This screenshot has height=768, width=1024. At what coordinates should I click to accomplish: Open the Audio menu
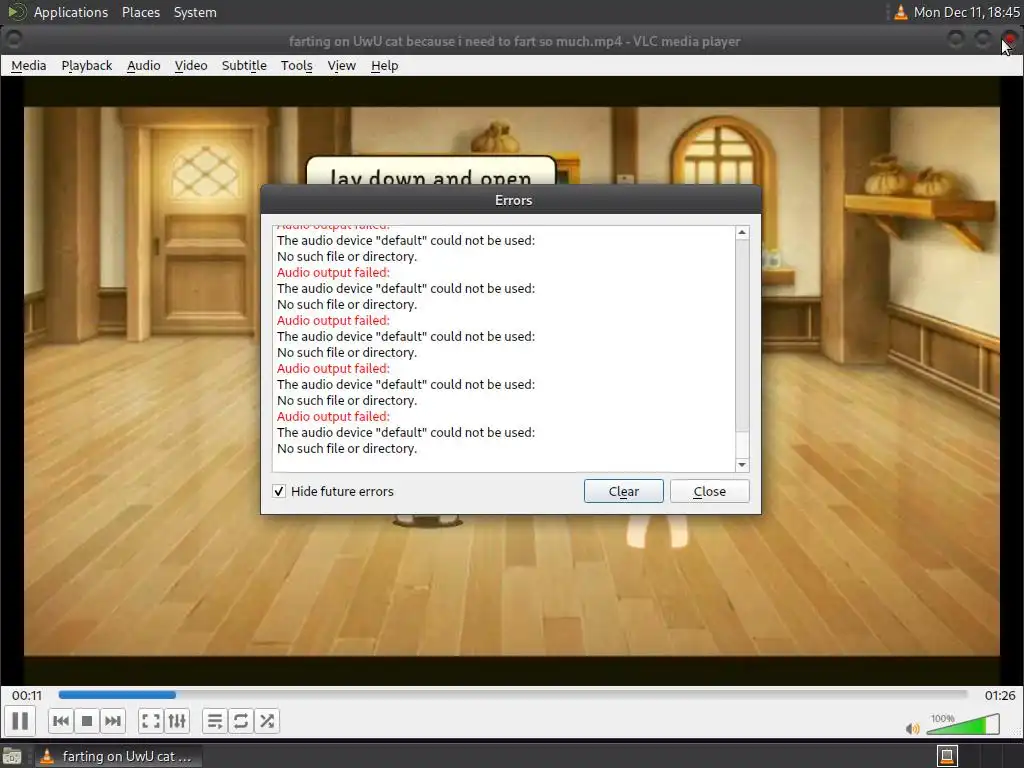click(144, 65)
